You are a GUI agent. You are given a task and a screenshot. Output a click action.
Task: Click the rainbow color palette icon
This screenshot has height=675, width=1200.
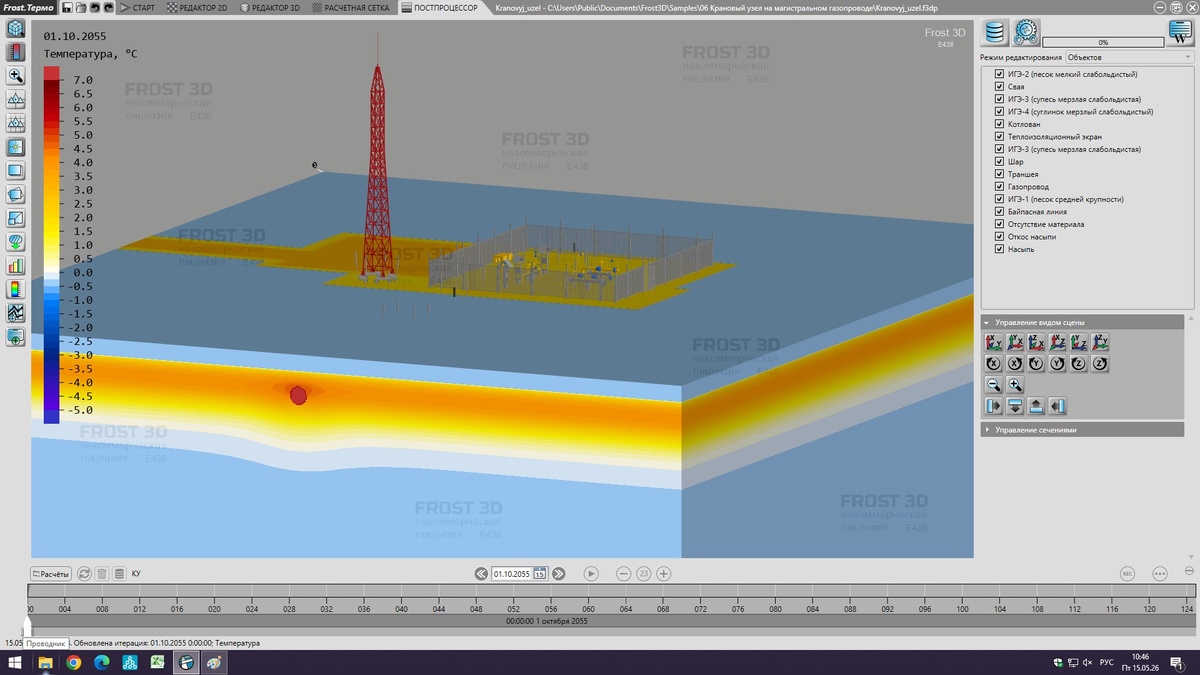[16, 289]
